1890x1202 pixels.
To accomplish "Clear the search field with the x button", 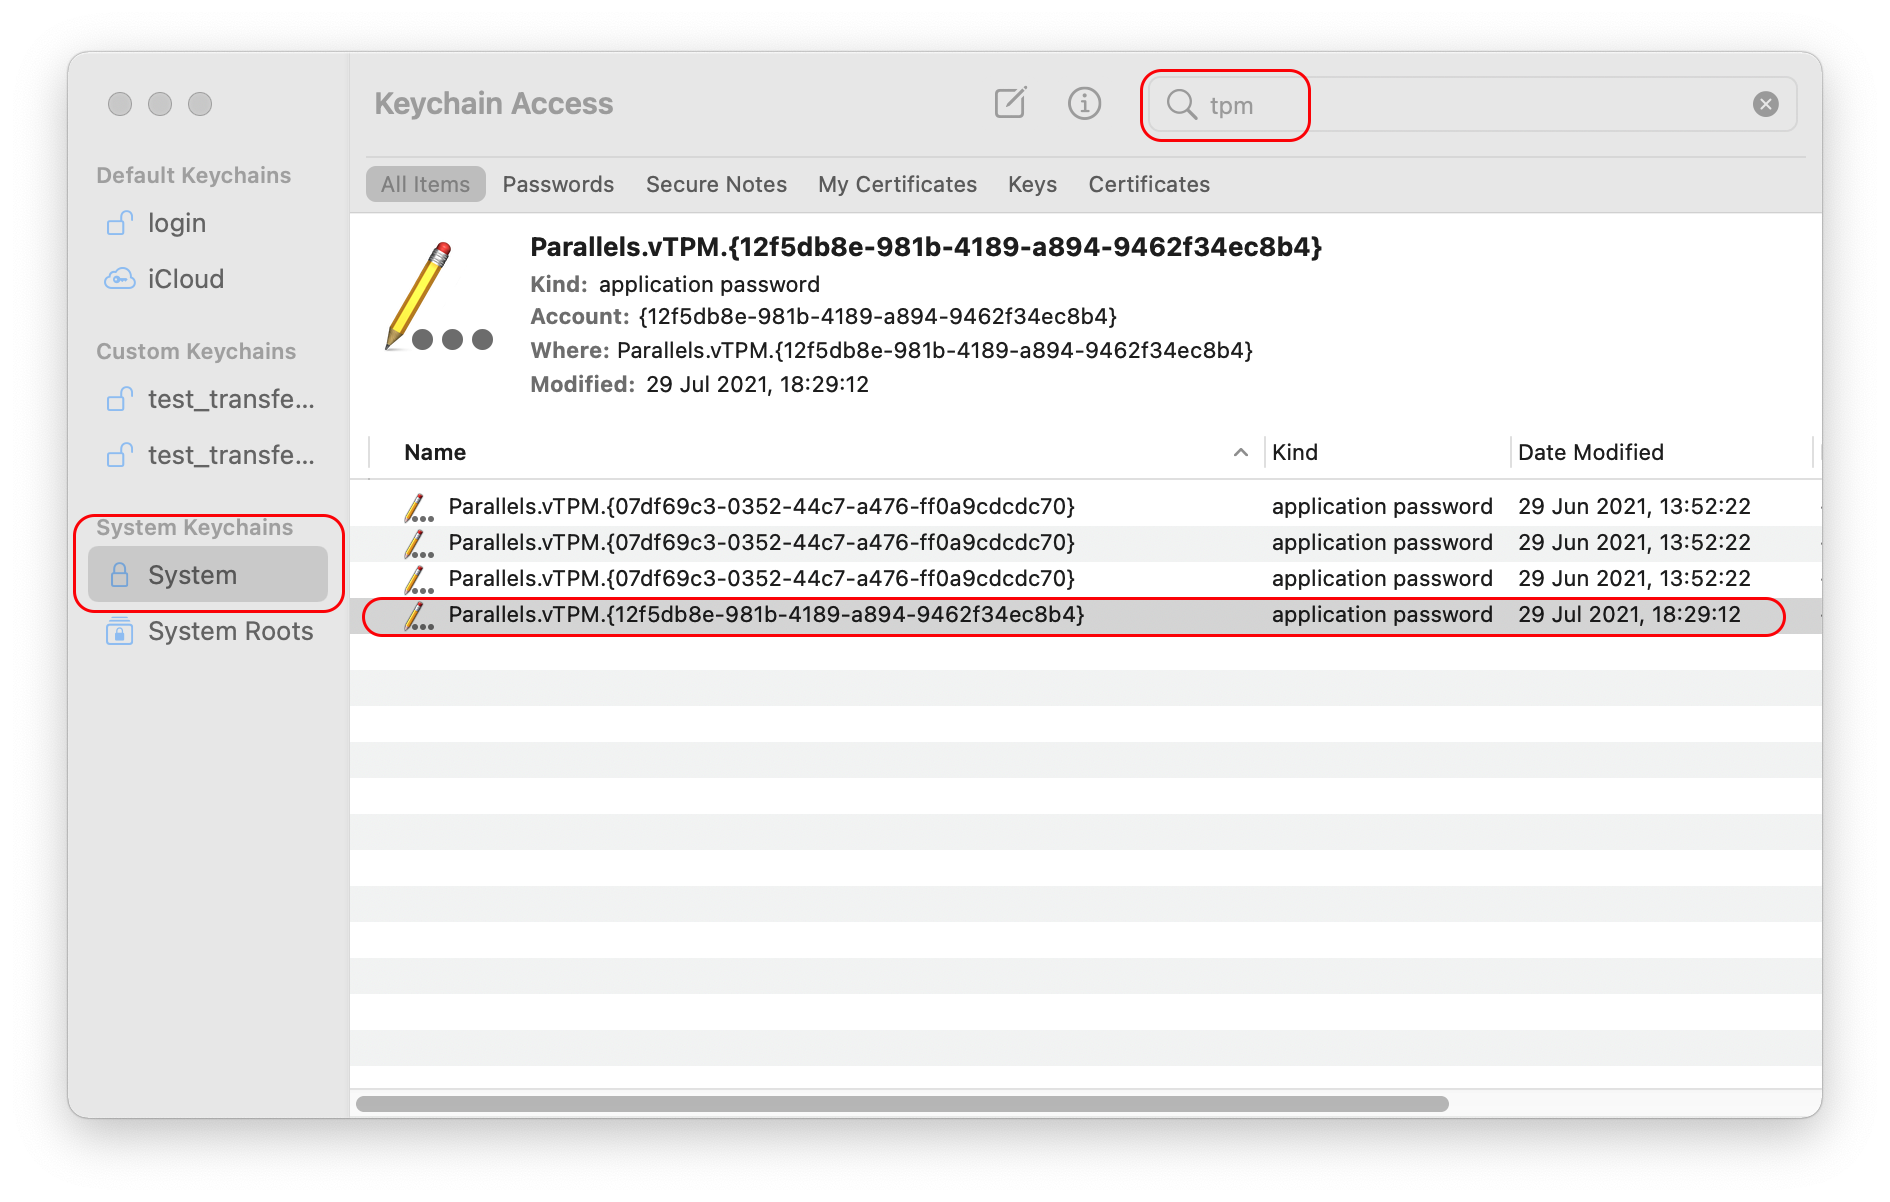I will pyautogui.click(x=1766, y=103).
